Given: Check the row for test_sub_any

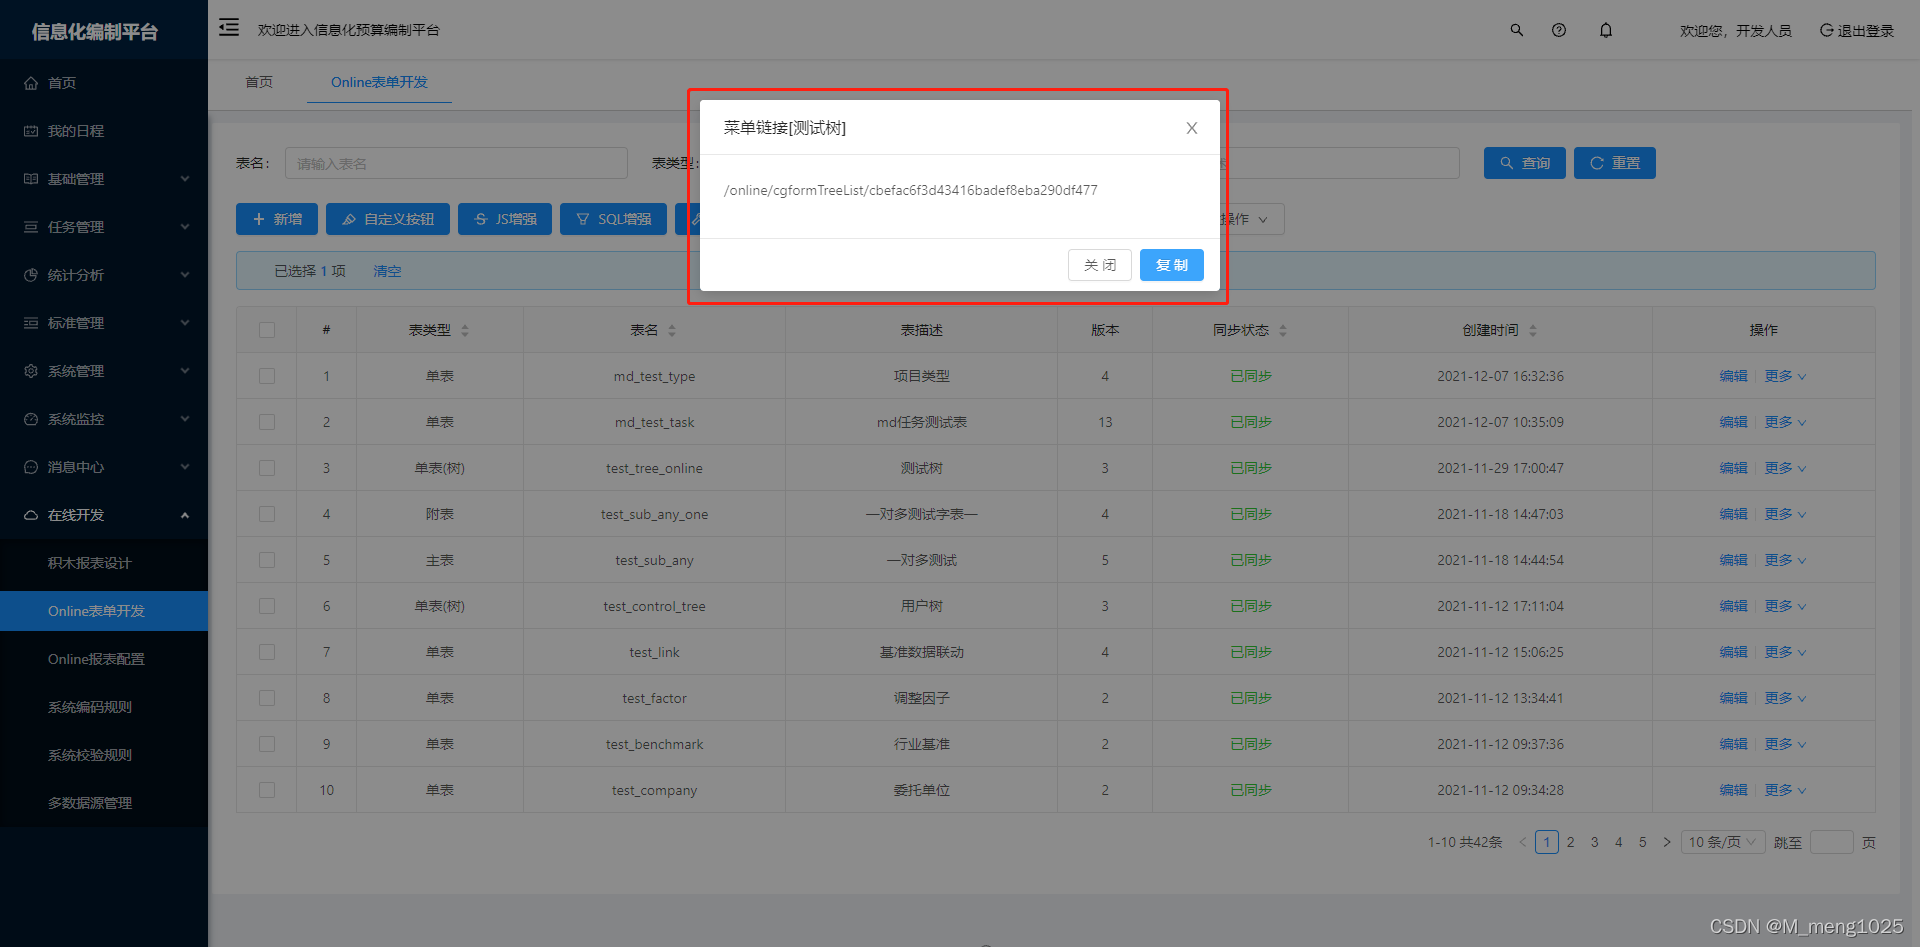Looking at the screenshot, I should coord(267,560).
